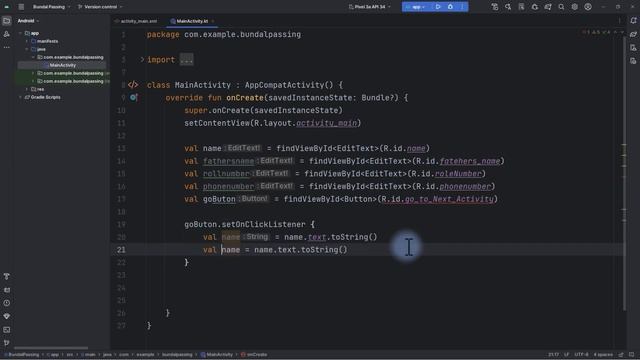Select MainActivity in project tree
Screen dimensions: 640x360
tap(62, 65)
